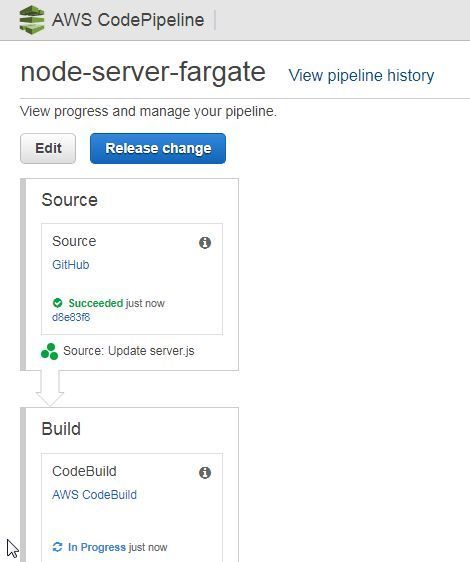Click transition arrow between Source and Build
The width and height of the screenshot is (470, 562).
[50, 388]
